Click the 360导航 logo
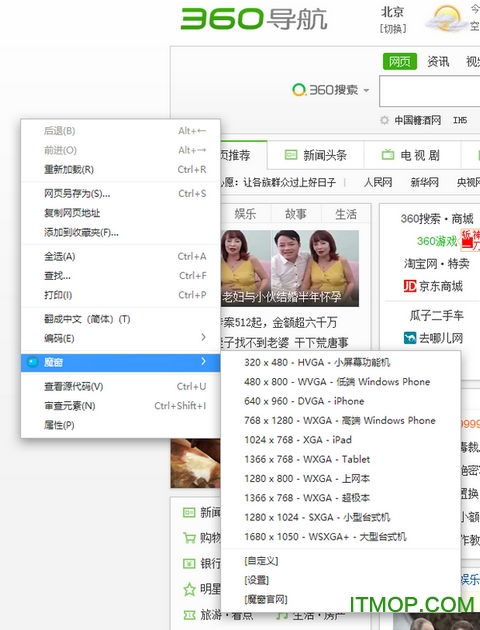Screen dimensions: 480x630 tap(254, 19)
